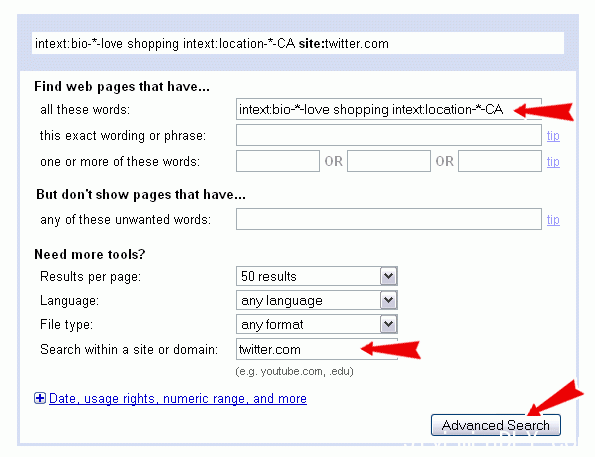Screen dimensions: 595x457
Task: Expand Date, usage rights, numeric range link
Action: tap(178, 399)
